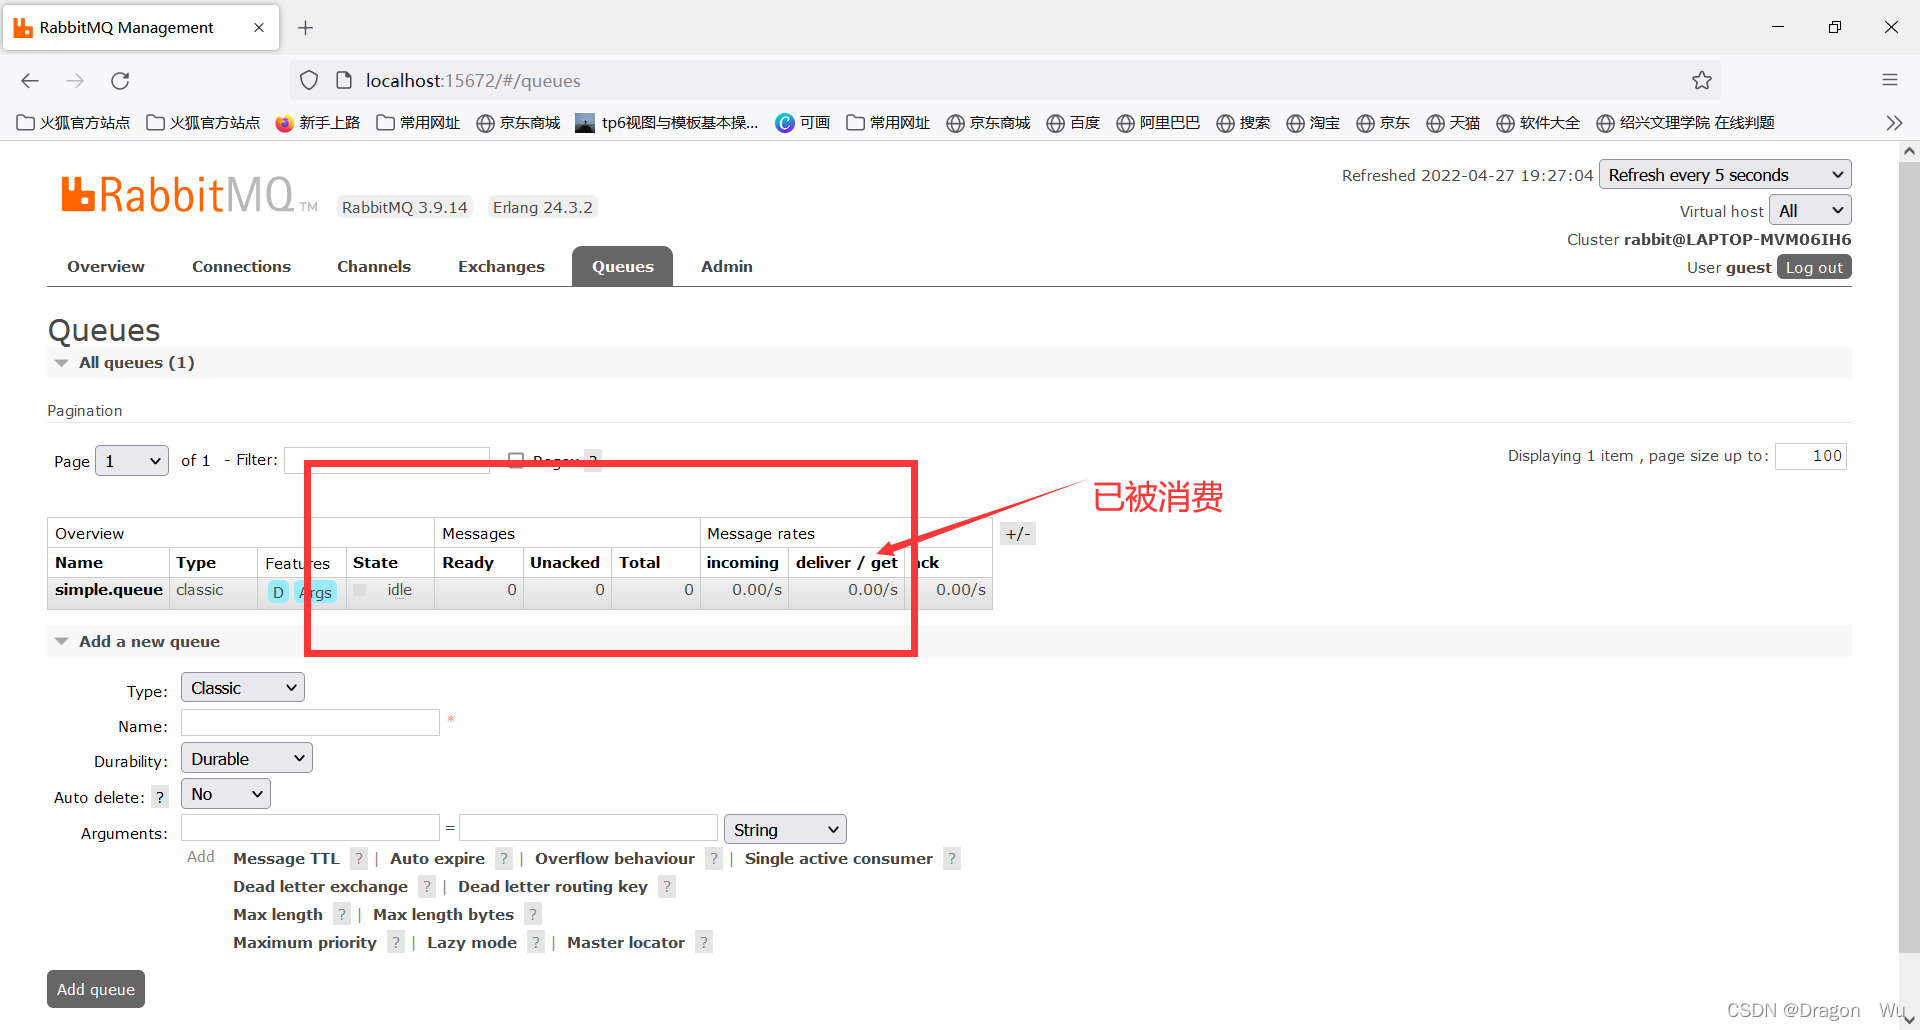
Task: Click the Args feature icon on simple.queue
Action: tap(316, 591)
